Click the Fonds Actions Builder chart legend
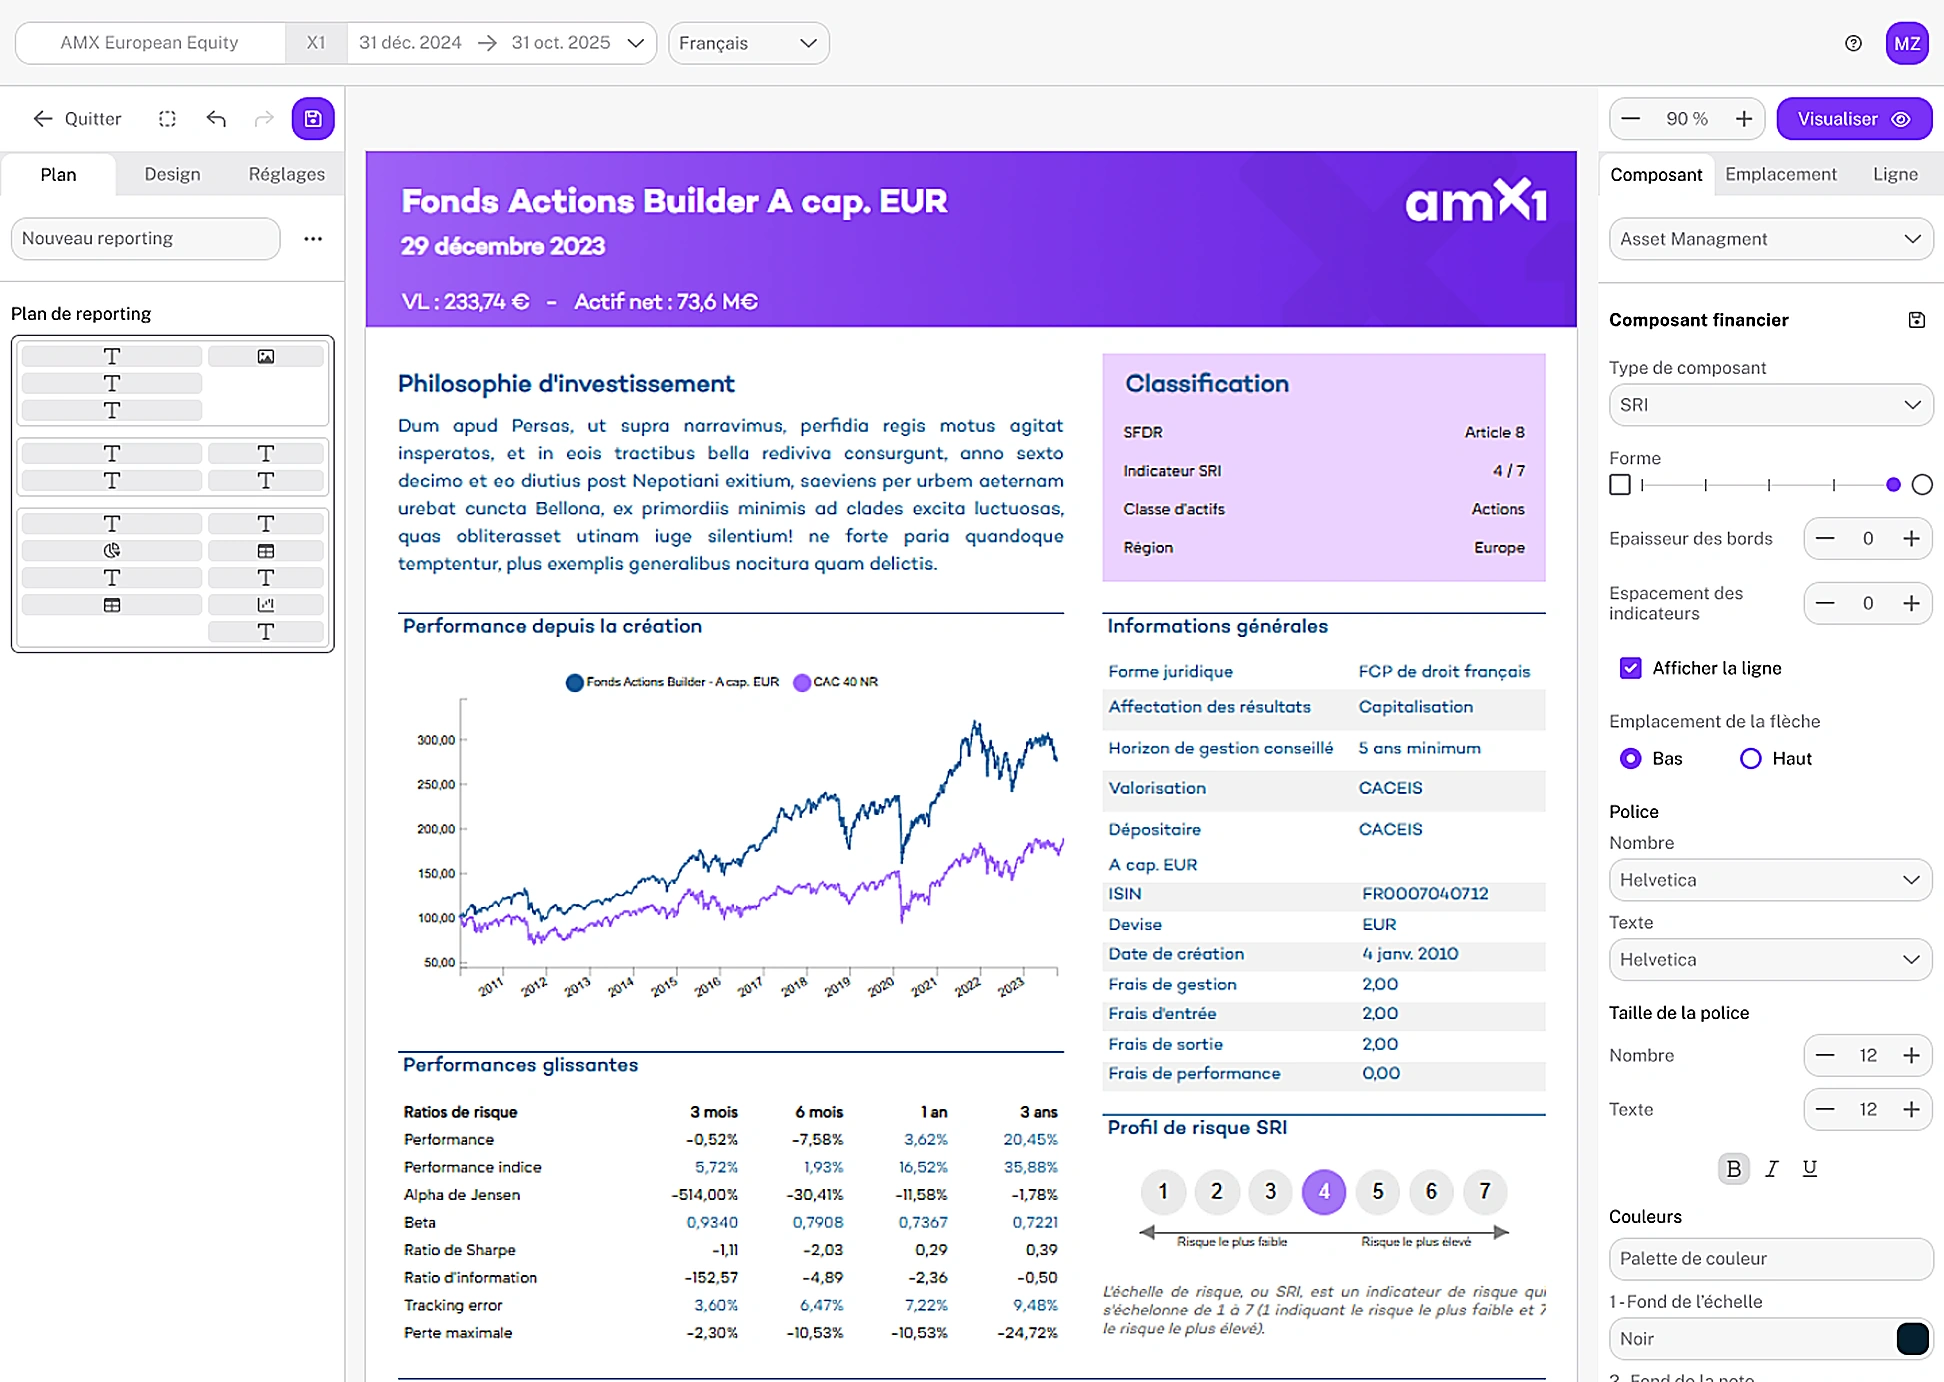This screenshot has width=1944, height=1382. (672, 682)
